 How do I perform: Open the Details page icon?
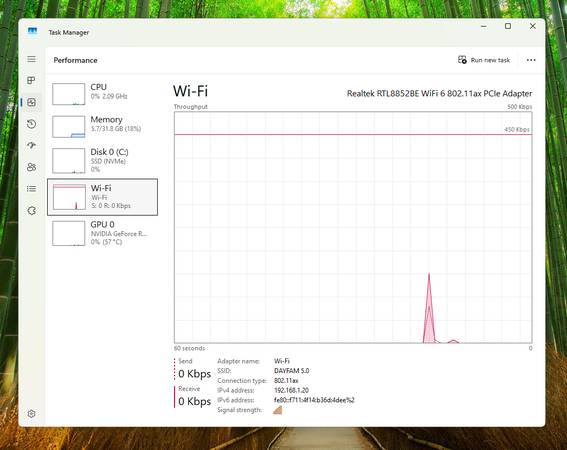[31, 189]
